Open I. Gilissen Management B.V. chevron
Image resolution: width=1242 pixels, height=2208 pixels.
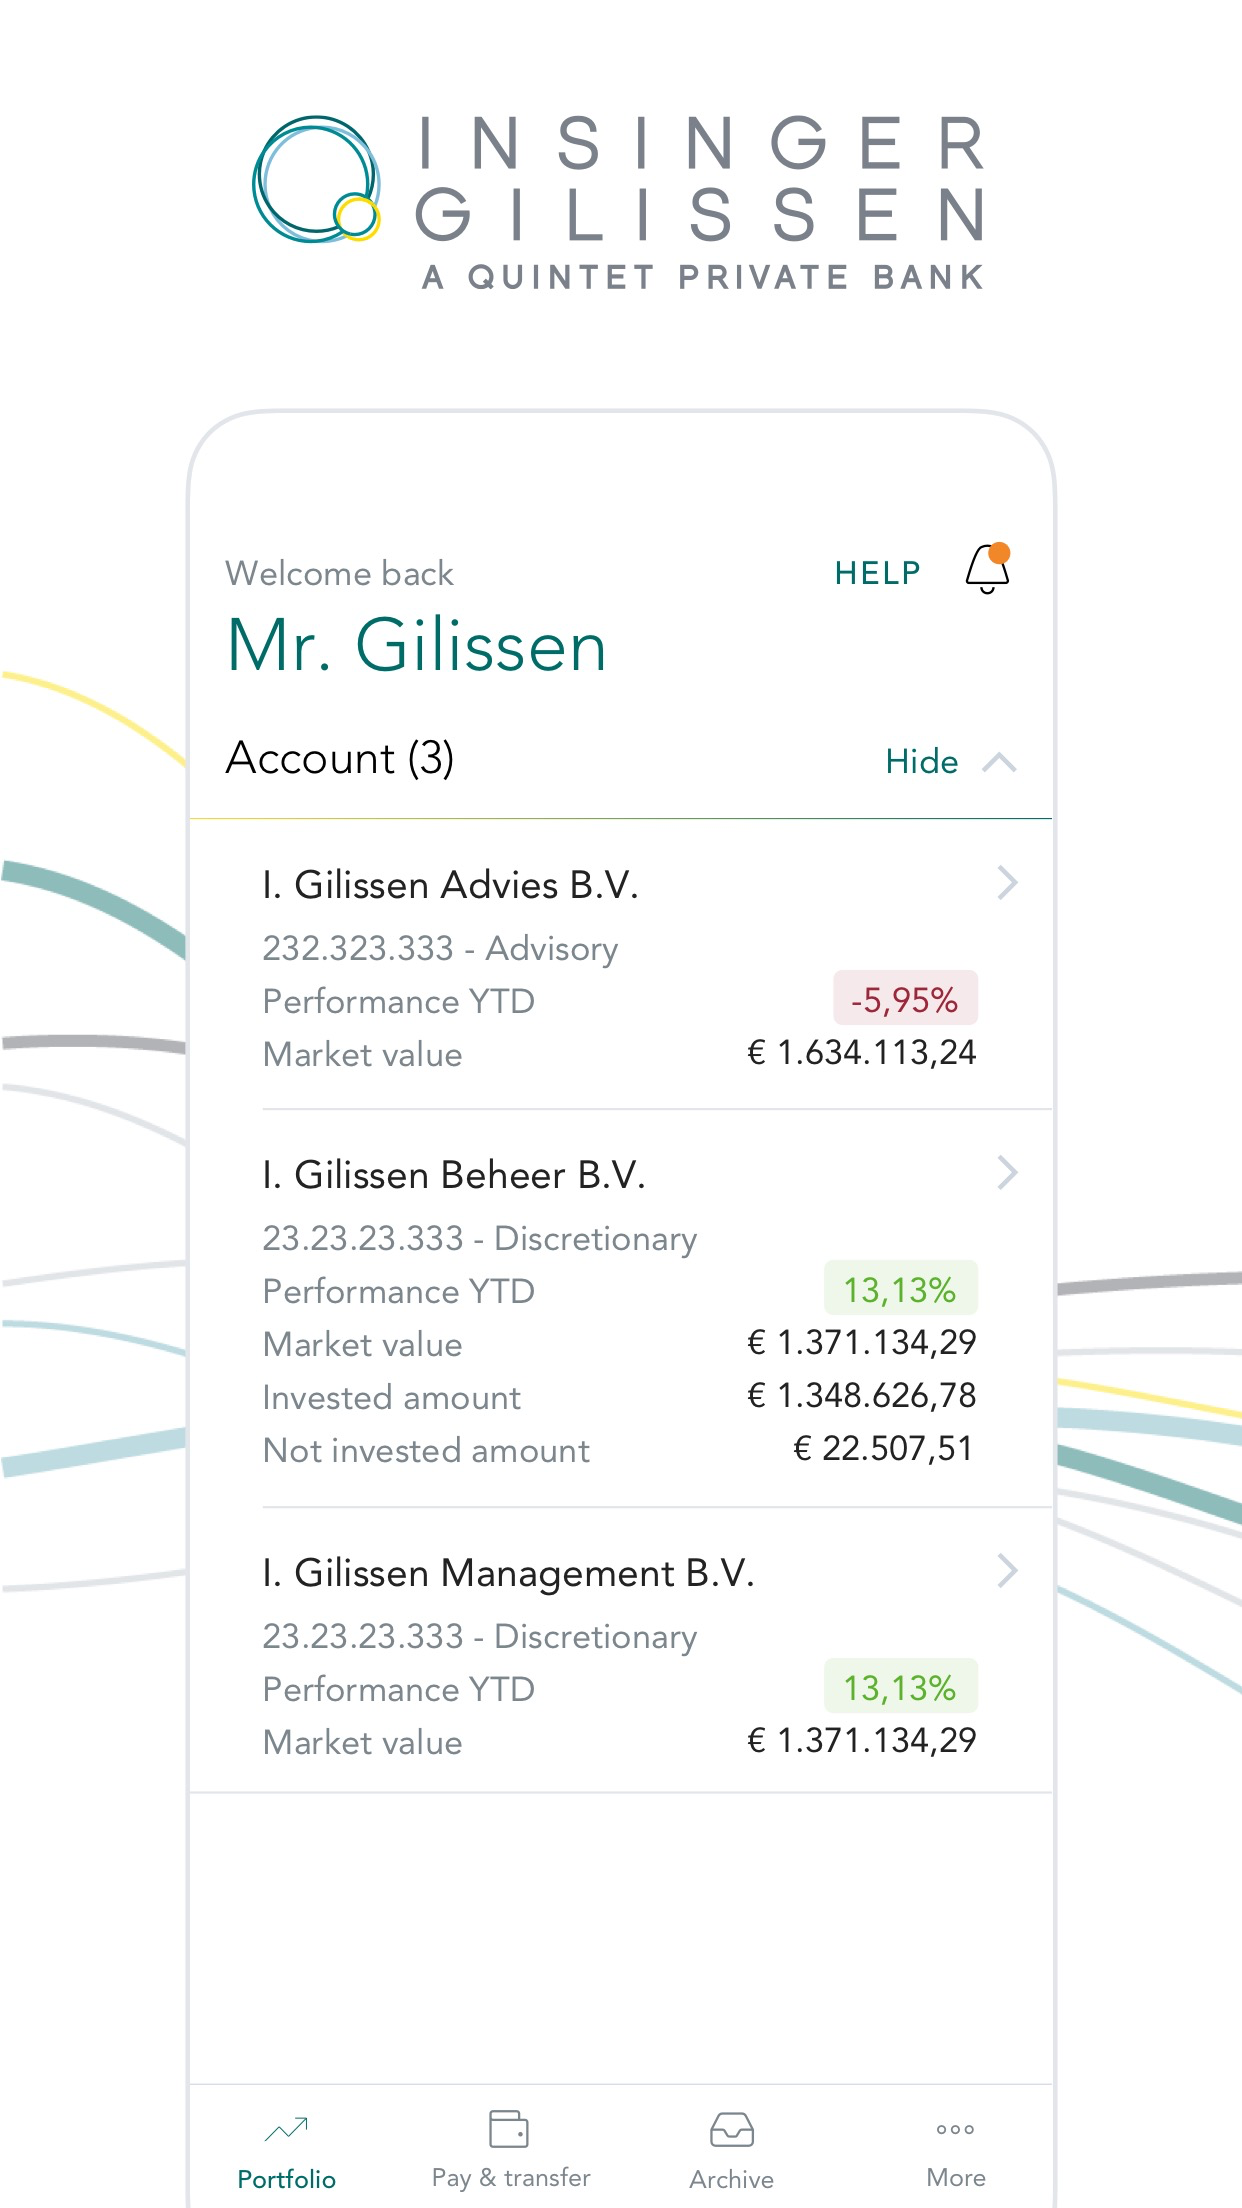(1007, 1571)
